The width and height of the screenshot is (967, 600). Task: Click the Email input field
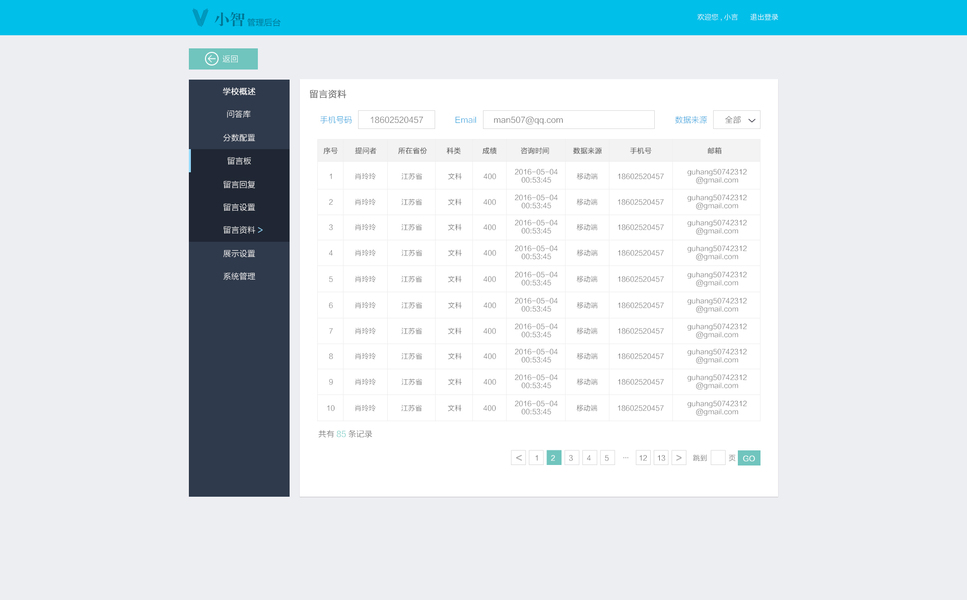tap(569, 120)
